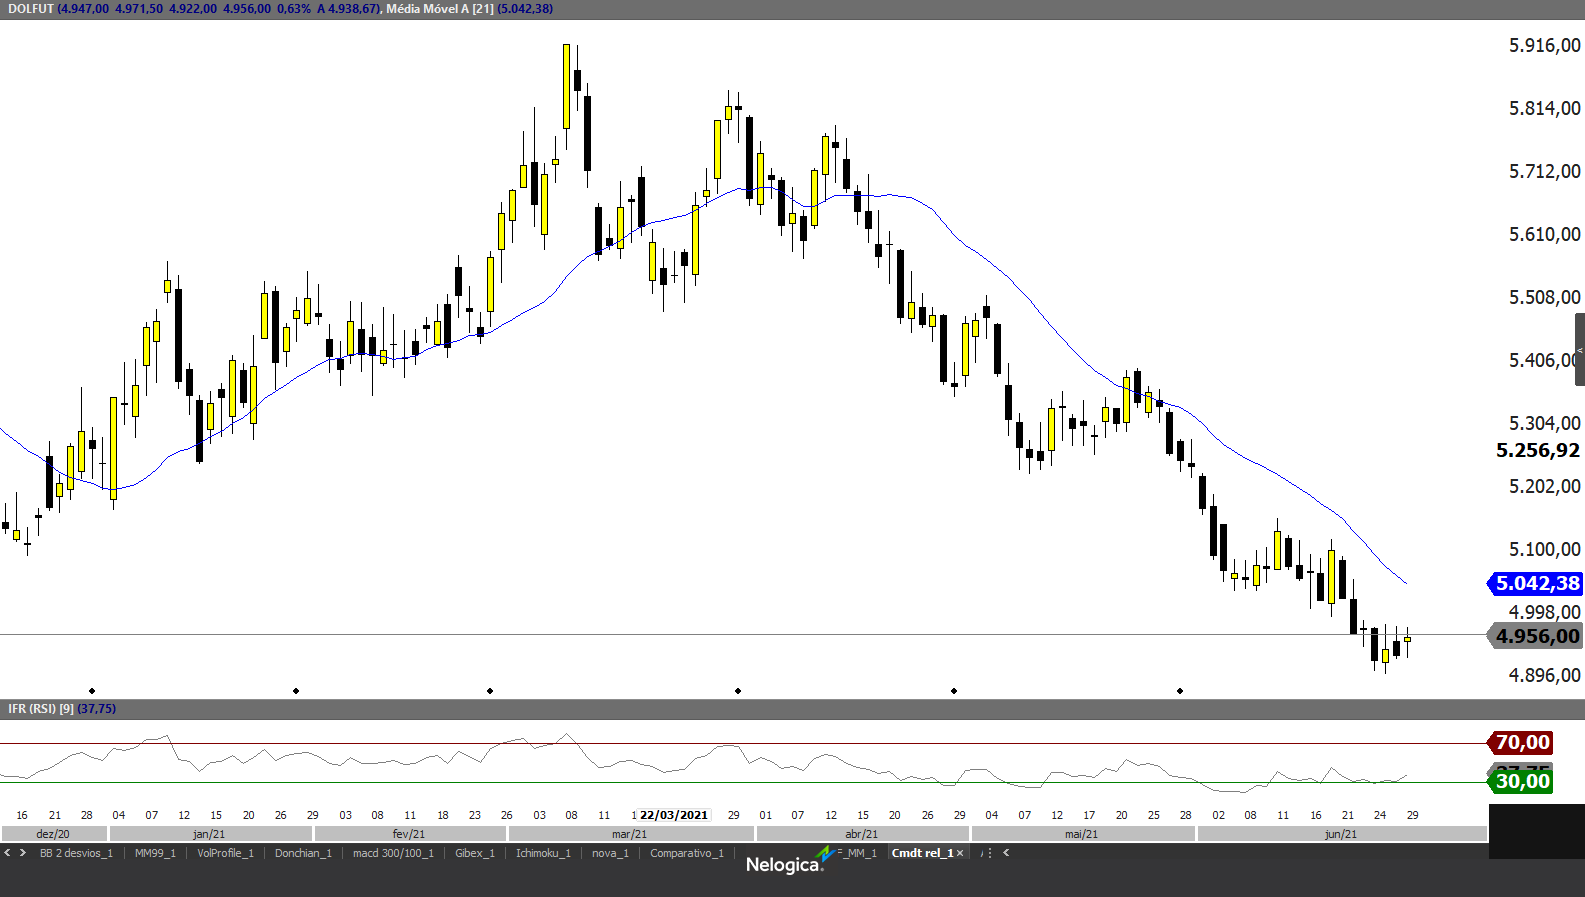Select the blue 5.042,38 moving average price tag

click(1536, 583)
